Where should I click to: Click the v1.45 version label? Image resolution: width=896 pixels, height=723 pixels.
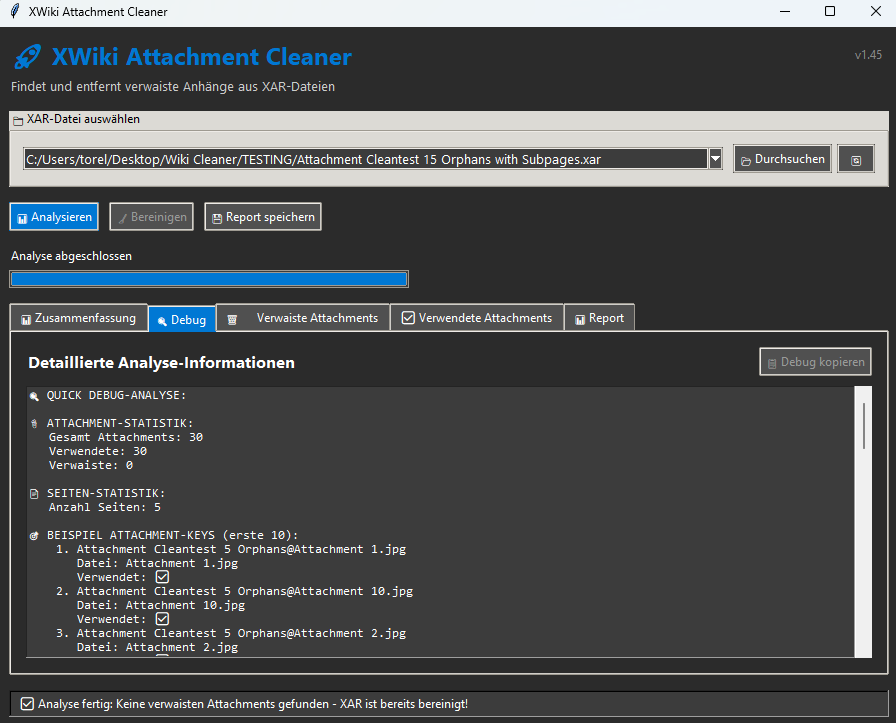tap(868, 55)
